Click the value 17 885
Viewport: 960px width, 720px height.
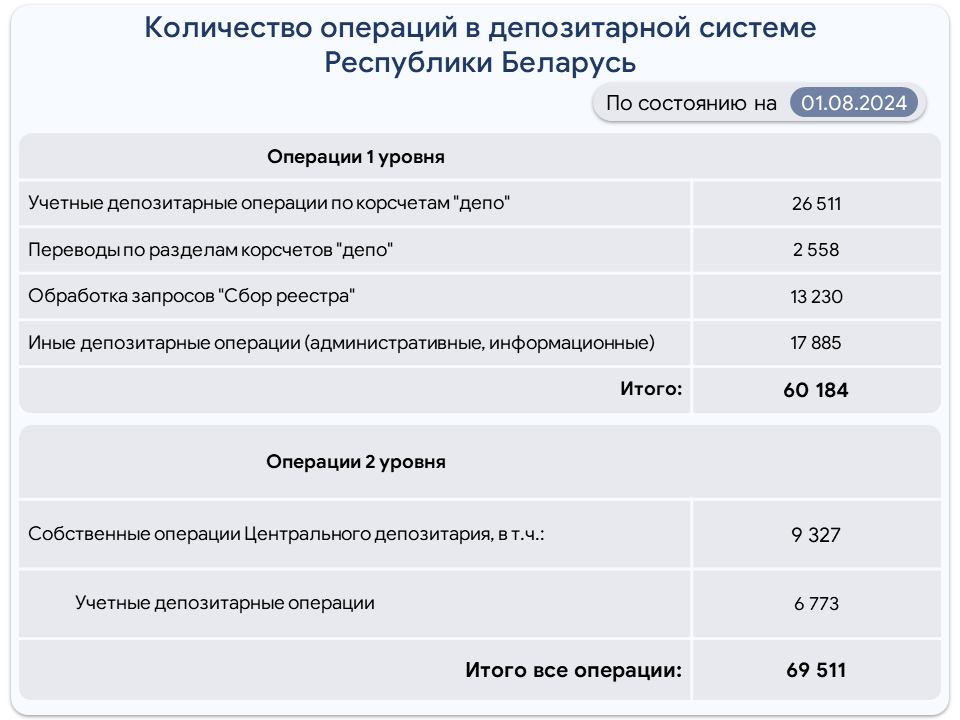816,343
